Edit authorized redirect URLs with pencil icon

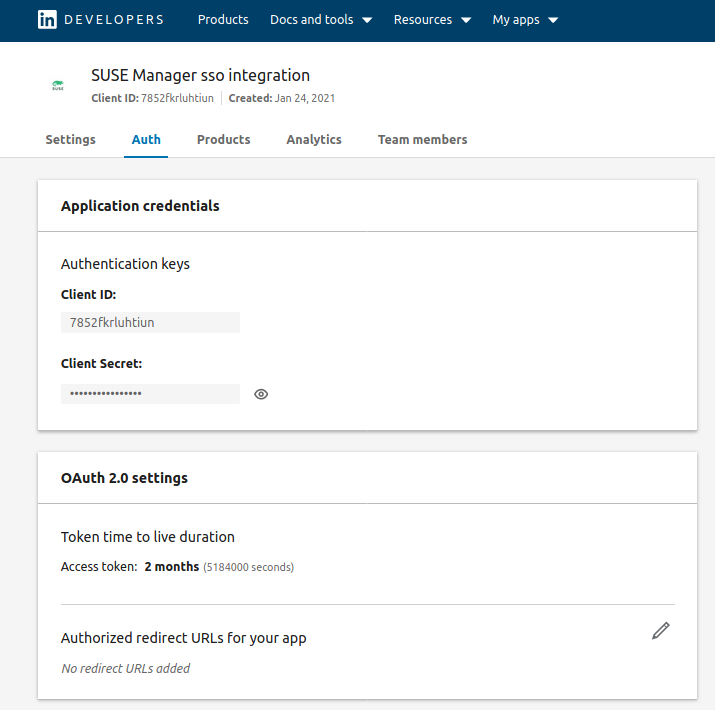[660, 630]
